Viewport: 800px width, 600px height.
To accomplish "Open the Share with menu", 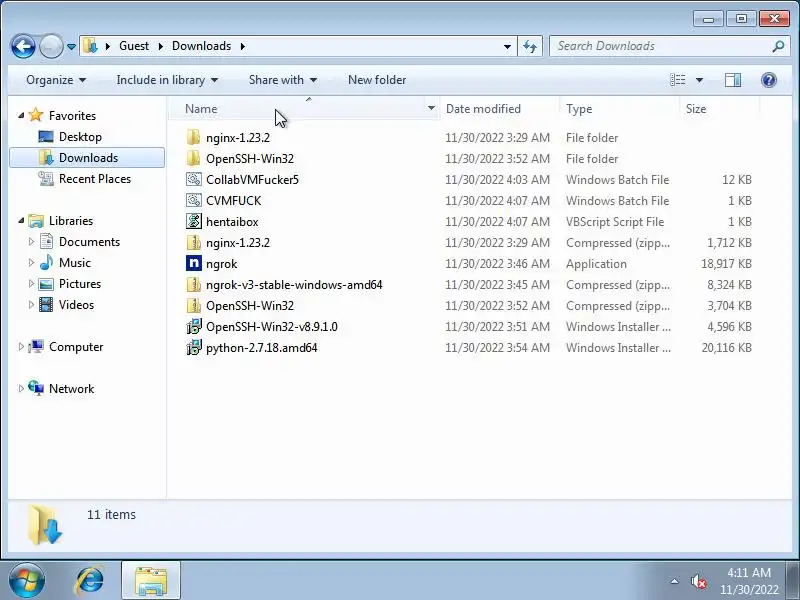I will 283,80.
